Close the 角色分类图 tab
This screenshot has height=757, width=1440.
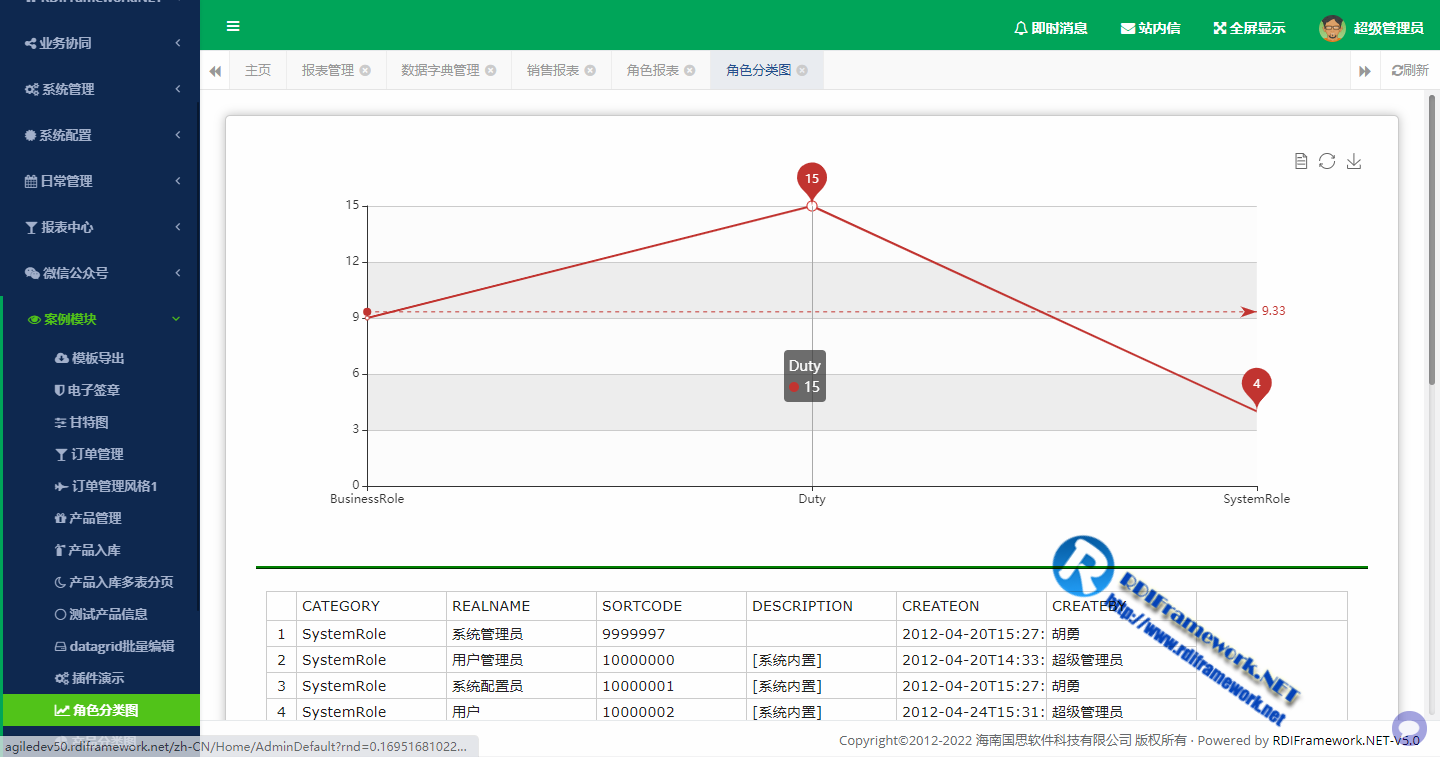[802, 70]
